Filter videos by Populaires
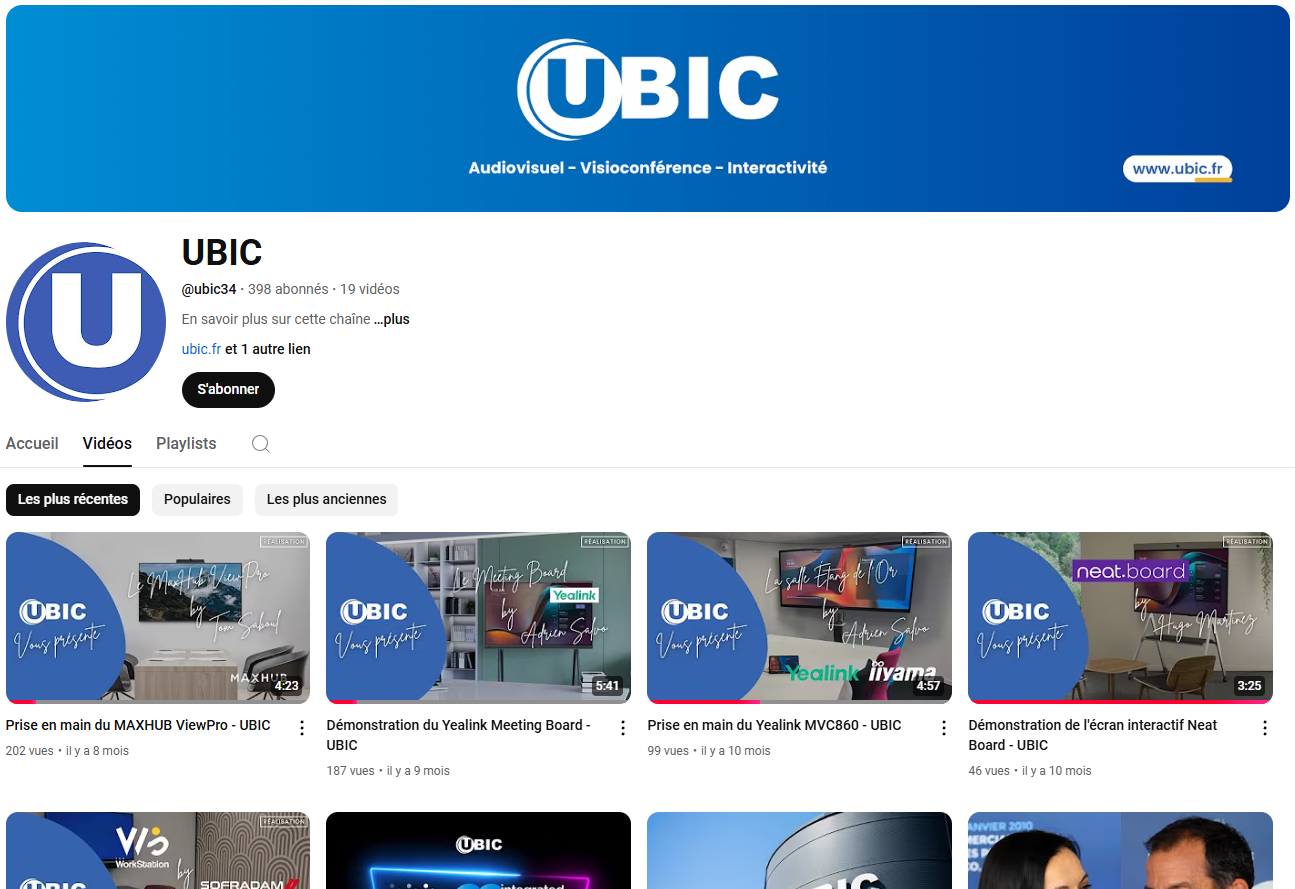The width and height of the screenshot is (1295, 889). point(197,499)
